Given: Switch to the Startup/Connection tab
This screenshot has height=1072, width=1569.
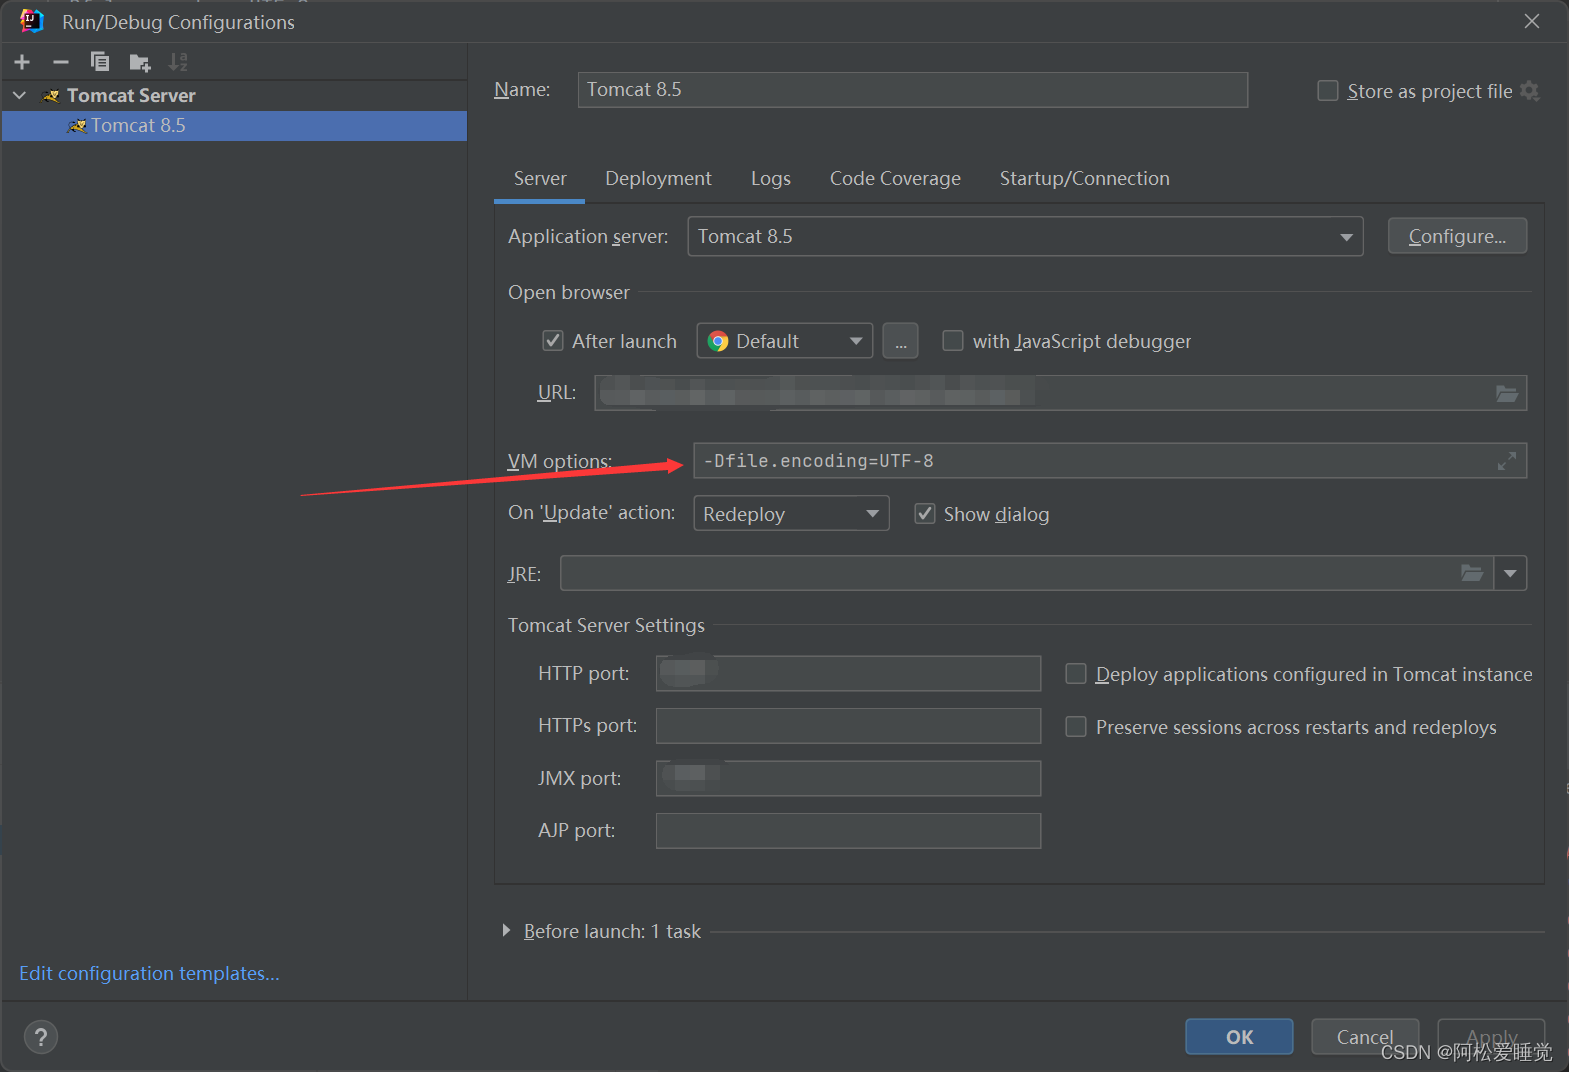Looking at the screenshot, I should point(1084,179).
